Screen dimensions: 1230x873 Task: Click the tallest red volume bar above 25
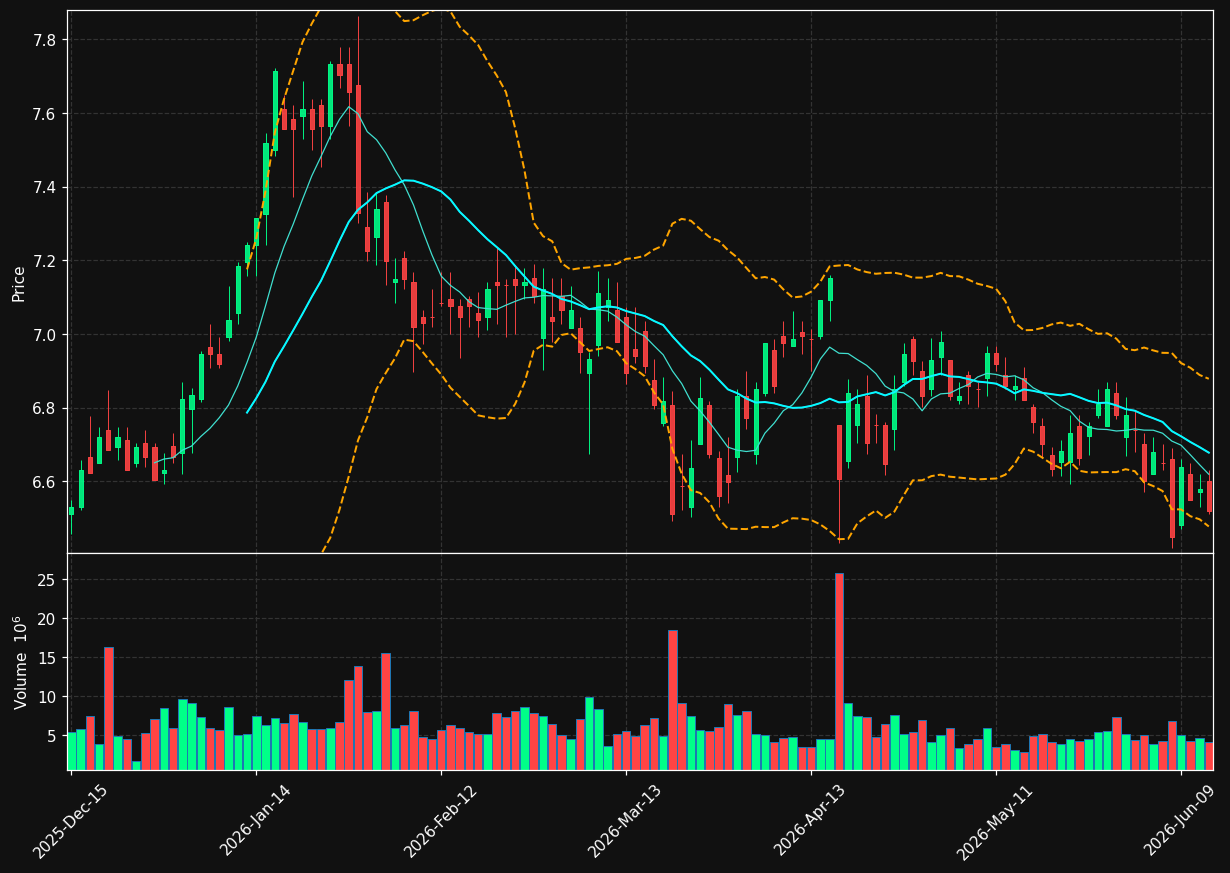coord(839,671)
